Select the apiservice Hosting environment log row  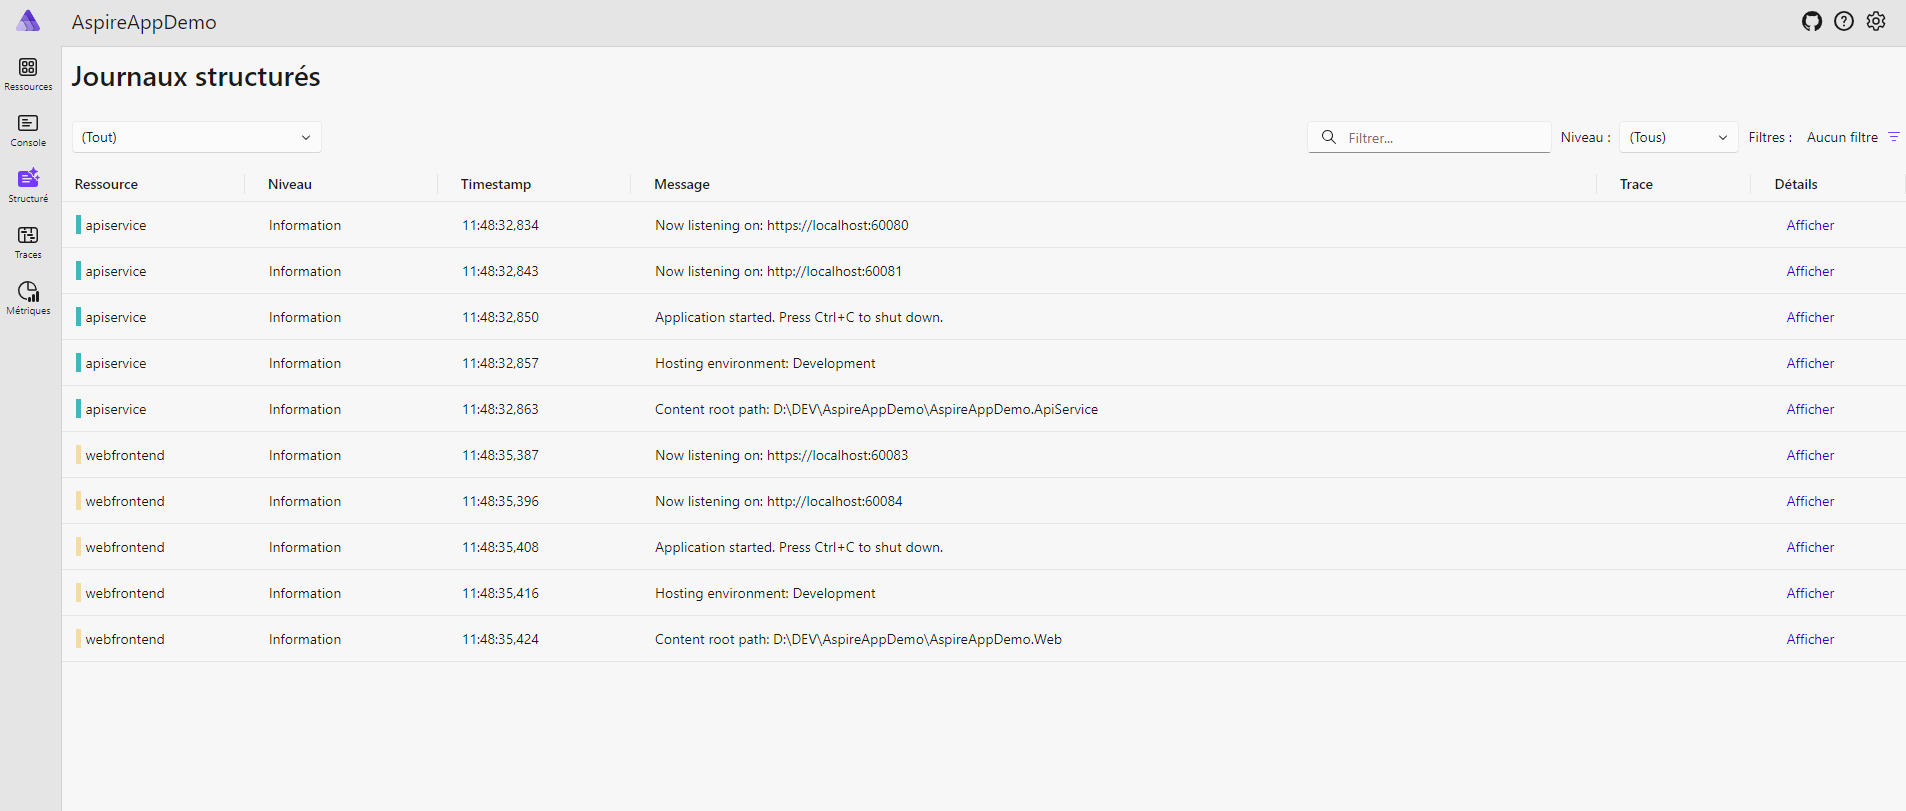(x=765, y=363)
